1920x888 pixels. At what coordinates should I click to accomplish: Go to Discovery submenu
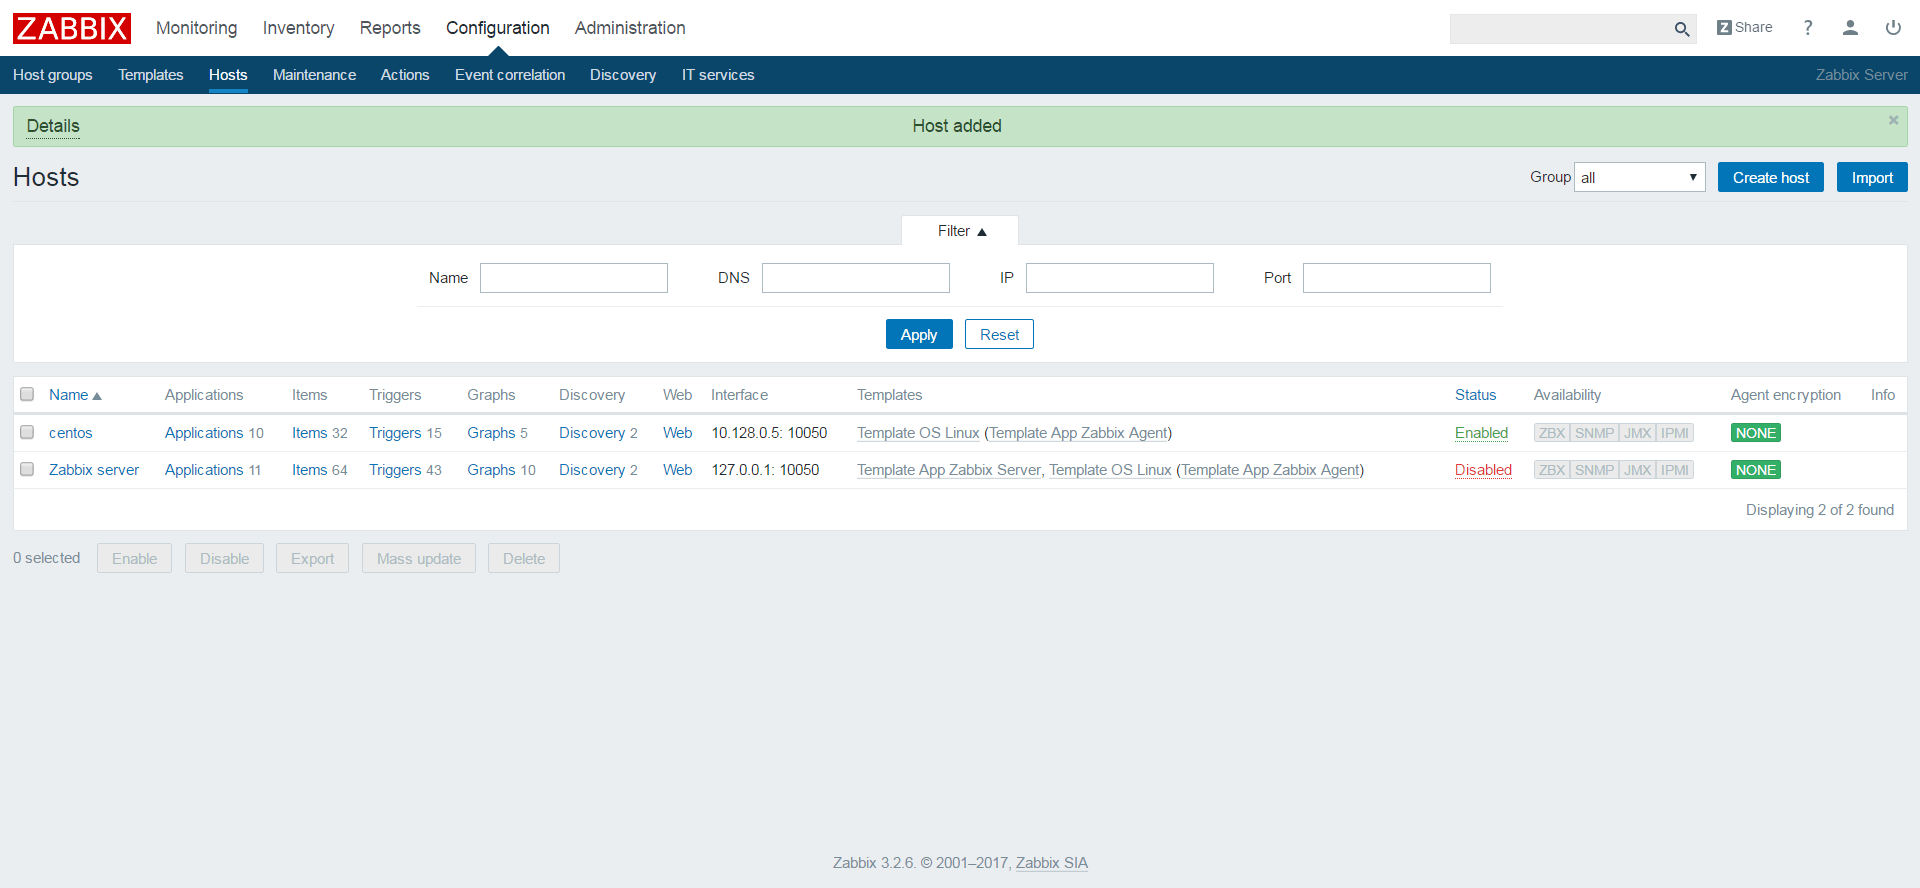pyautogui.click(x=622, y=75)
